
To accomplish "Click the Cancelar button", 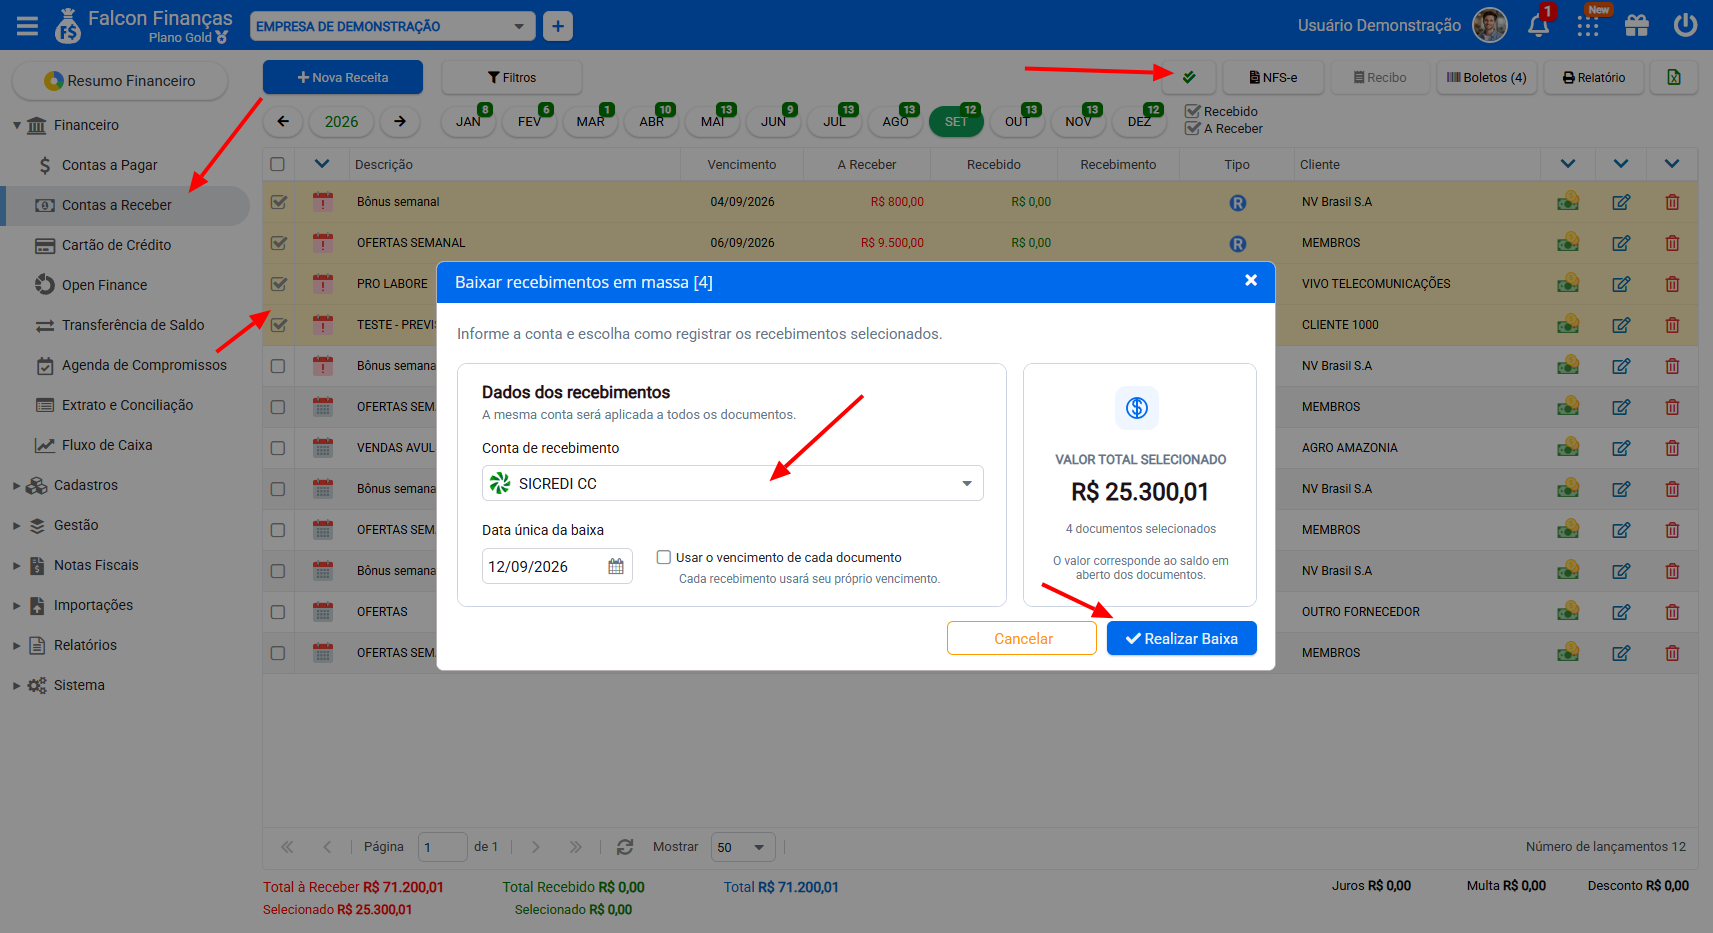I will (1022, 638).
